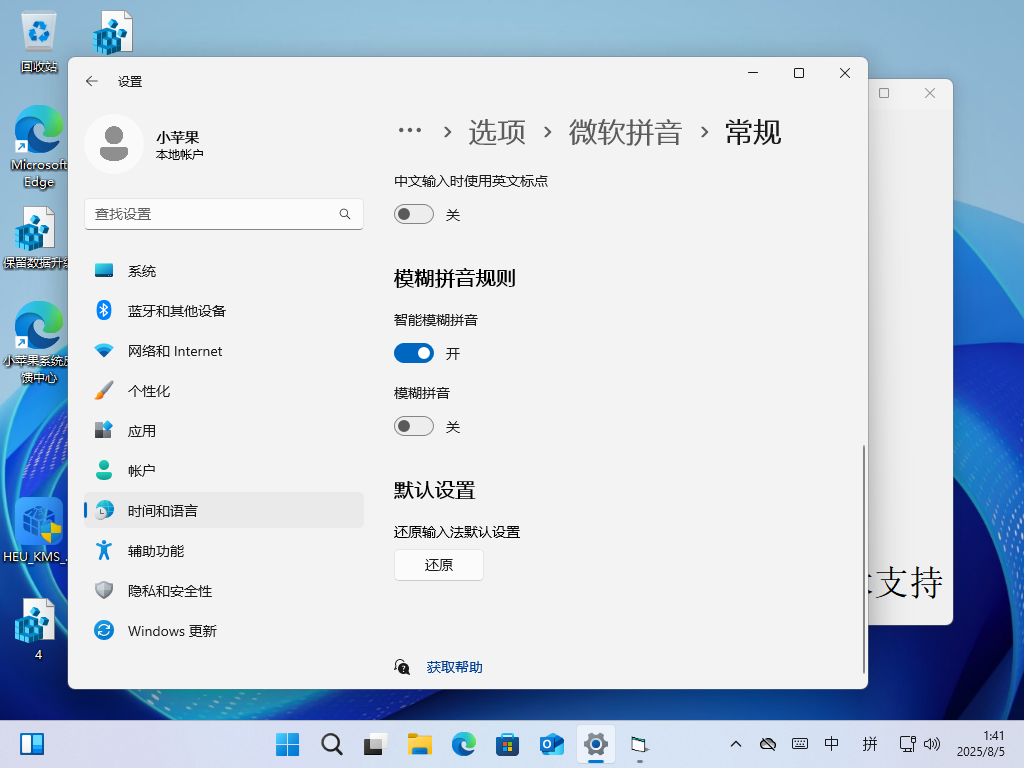Viewport: 1024px width, 768px height.
Task: Disable 智能模糊拼音
Action: pyautogui.click(x=413, y=352)
